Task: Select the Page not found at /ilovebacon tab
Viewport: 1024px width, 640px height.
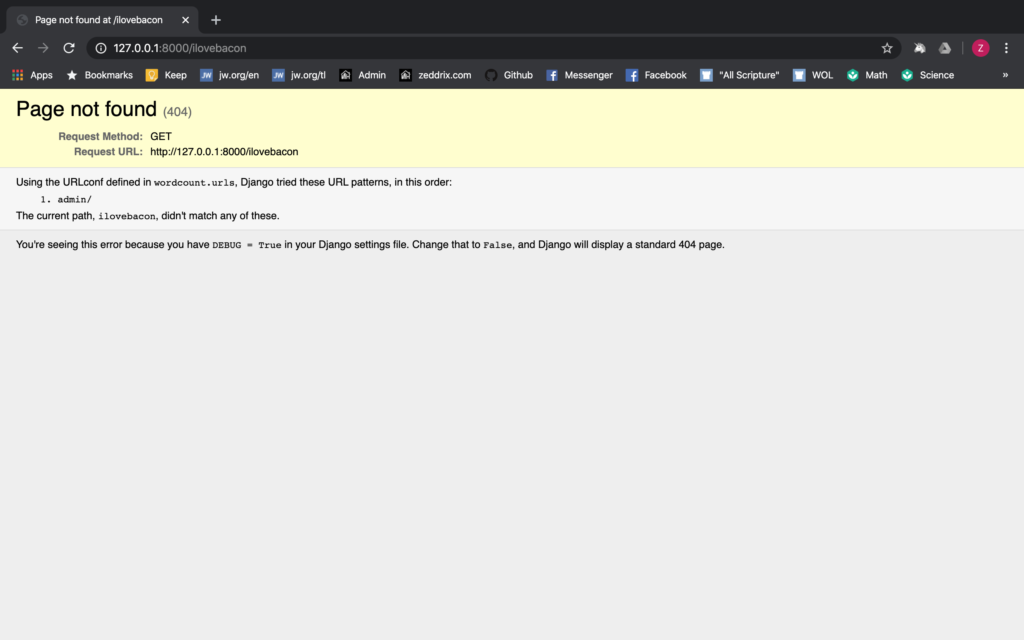Action: point(103,20)
